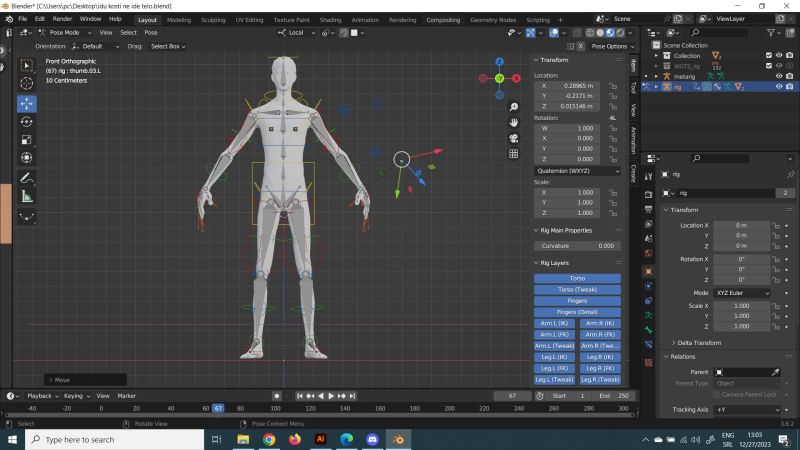Open Tool properties tab icon

[648, 177]
